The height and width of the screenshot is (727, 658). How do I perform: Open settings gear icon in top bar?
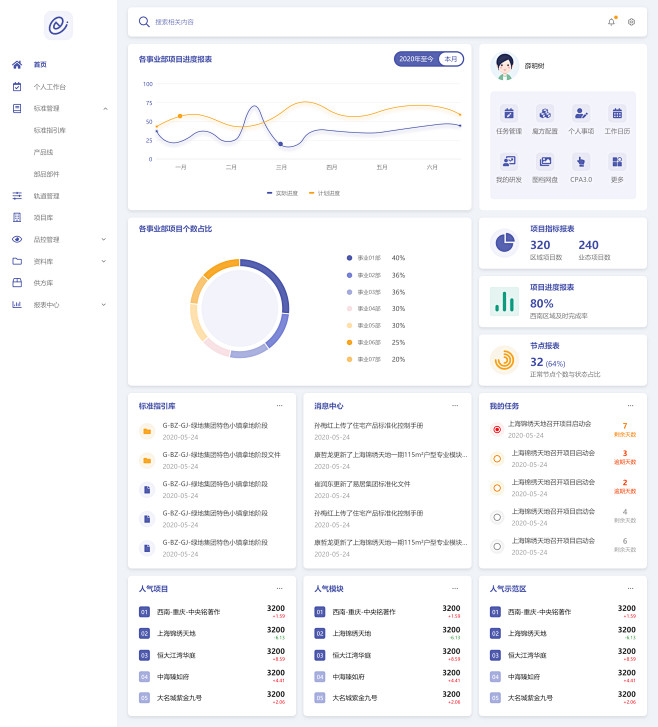(631, 22)
